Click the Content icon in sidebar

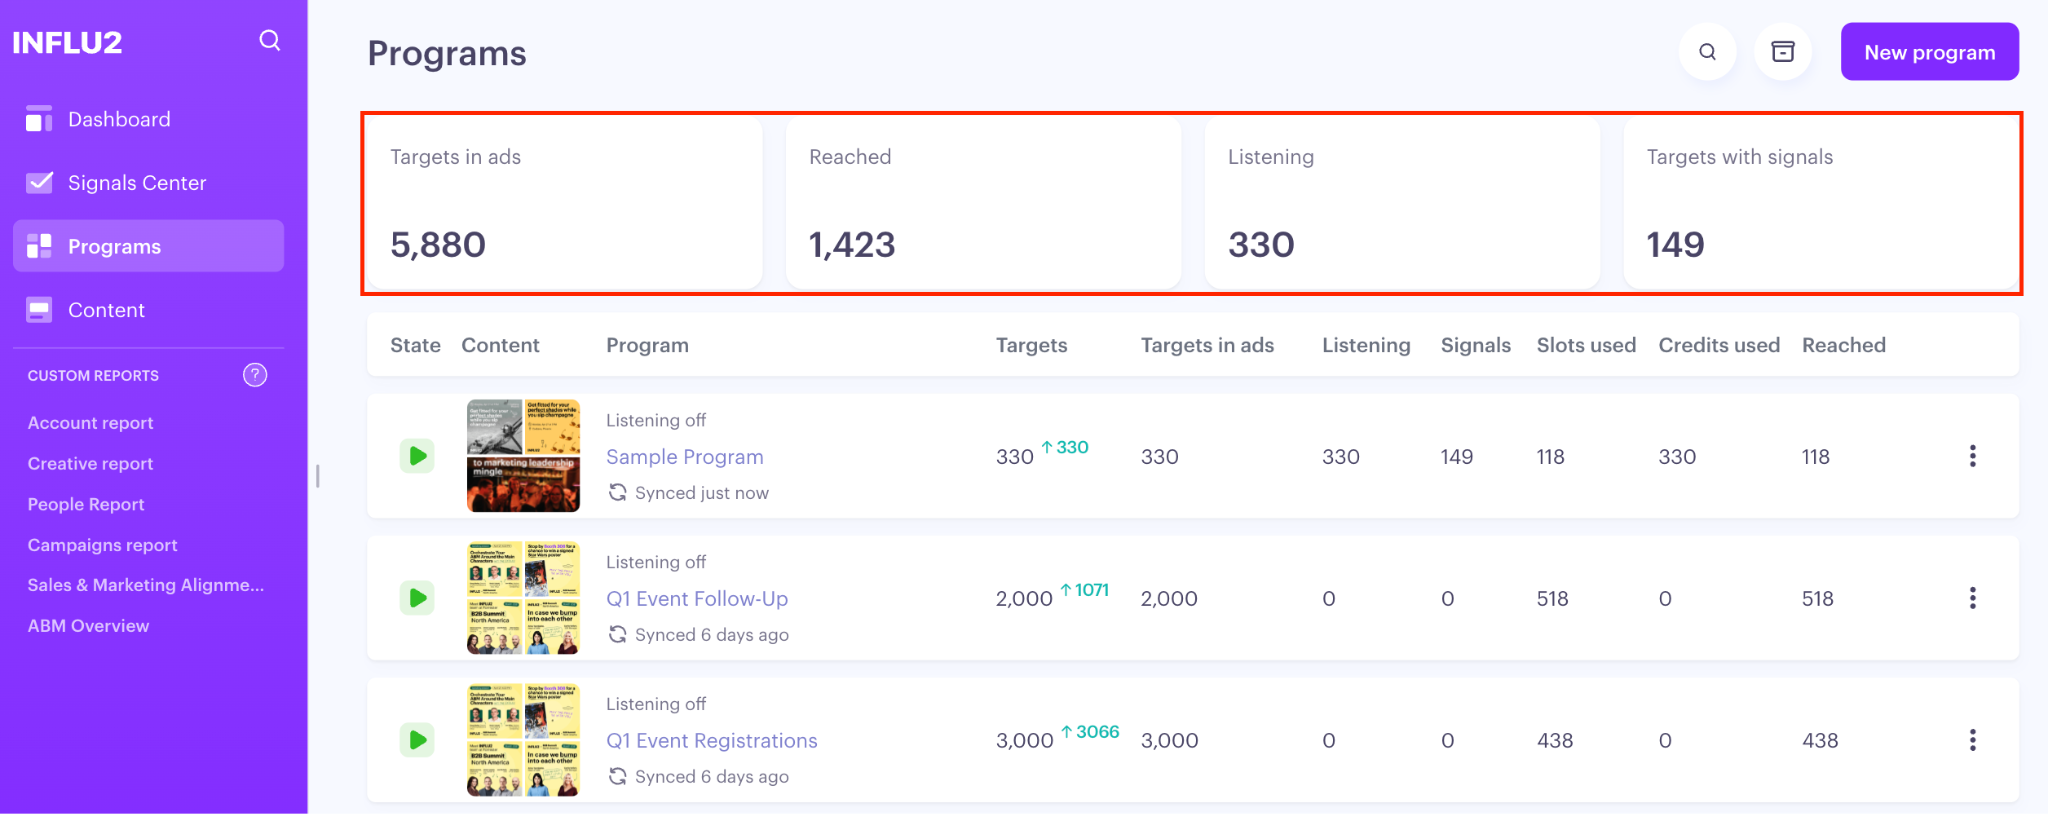pos(39,310)
